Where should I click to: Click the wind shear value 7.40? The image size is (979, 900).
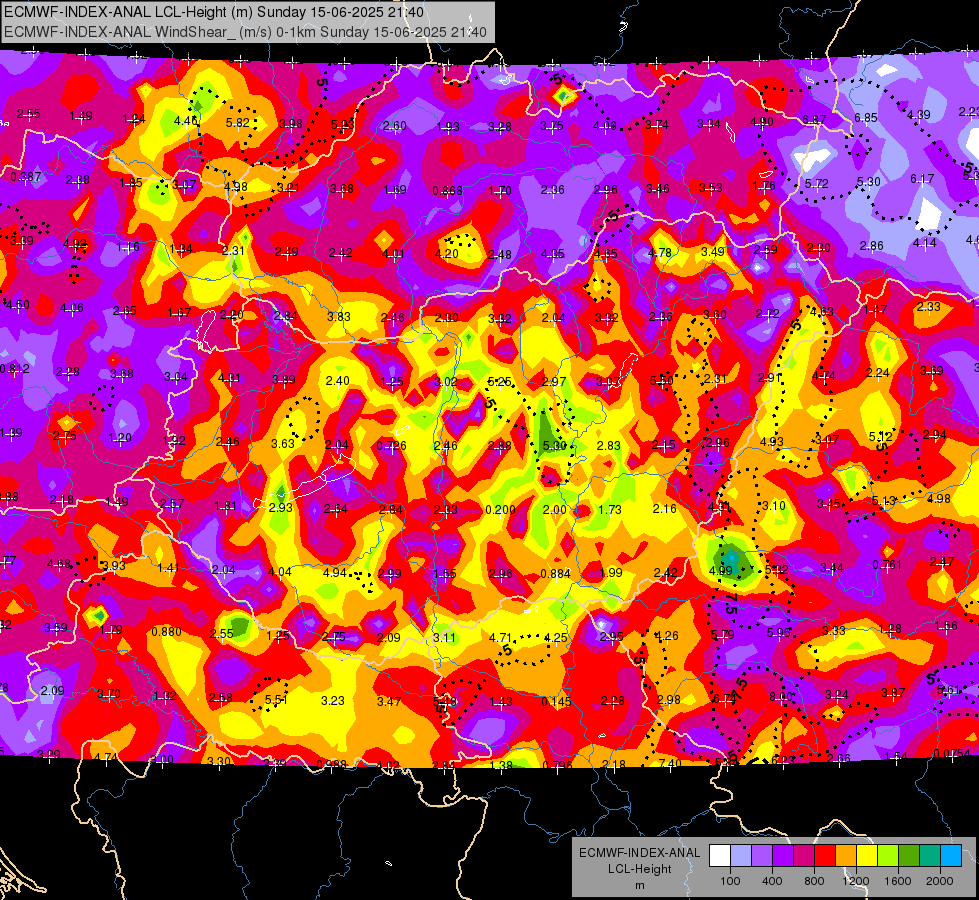click(669, 763)
